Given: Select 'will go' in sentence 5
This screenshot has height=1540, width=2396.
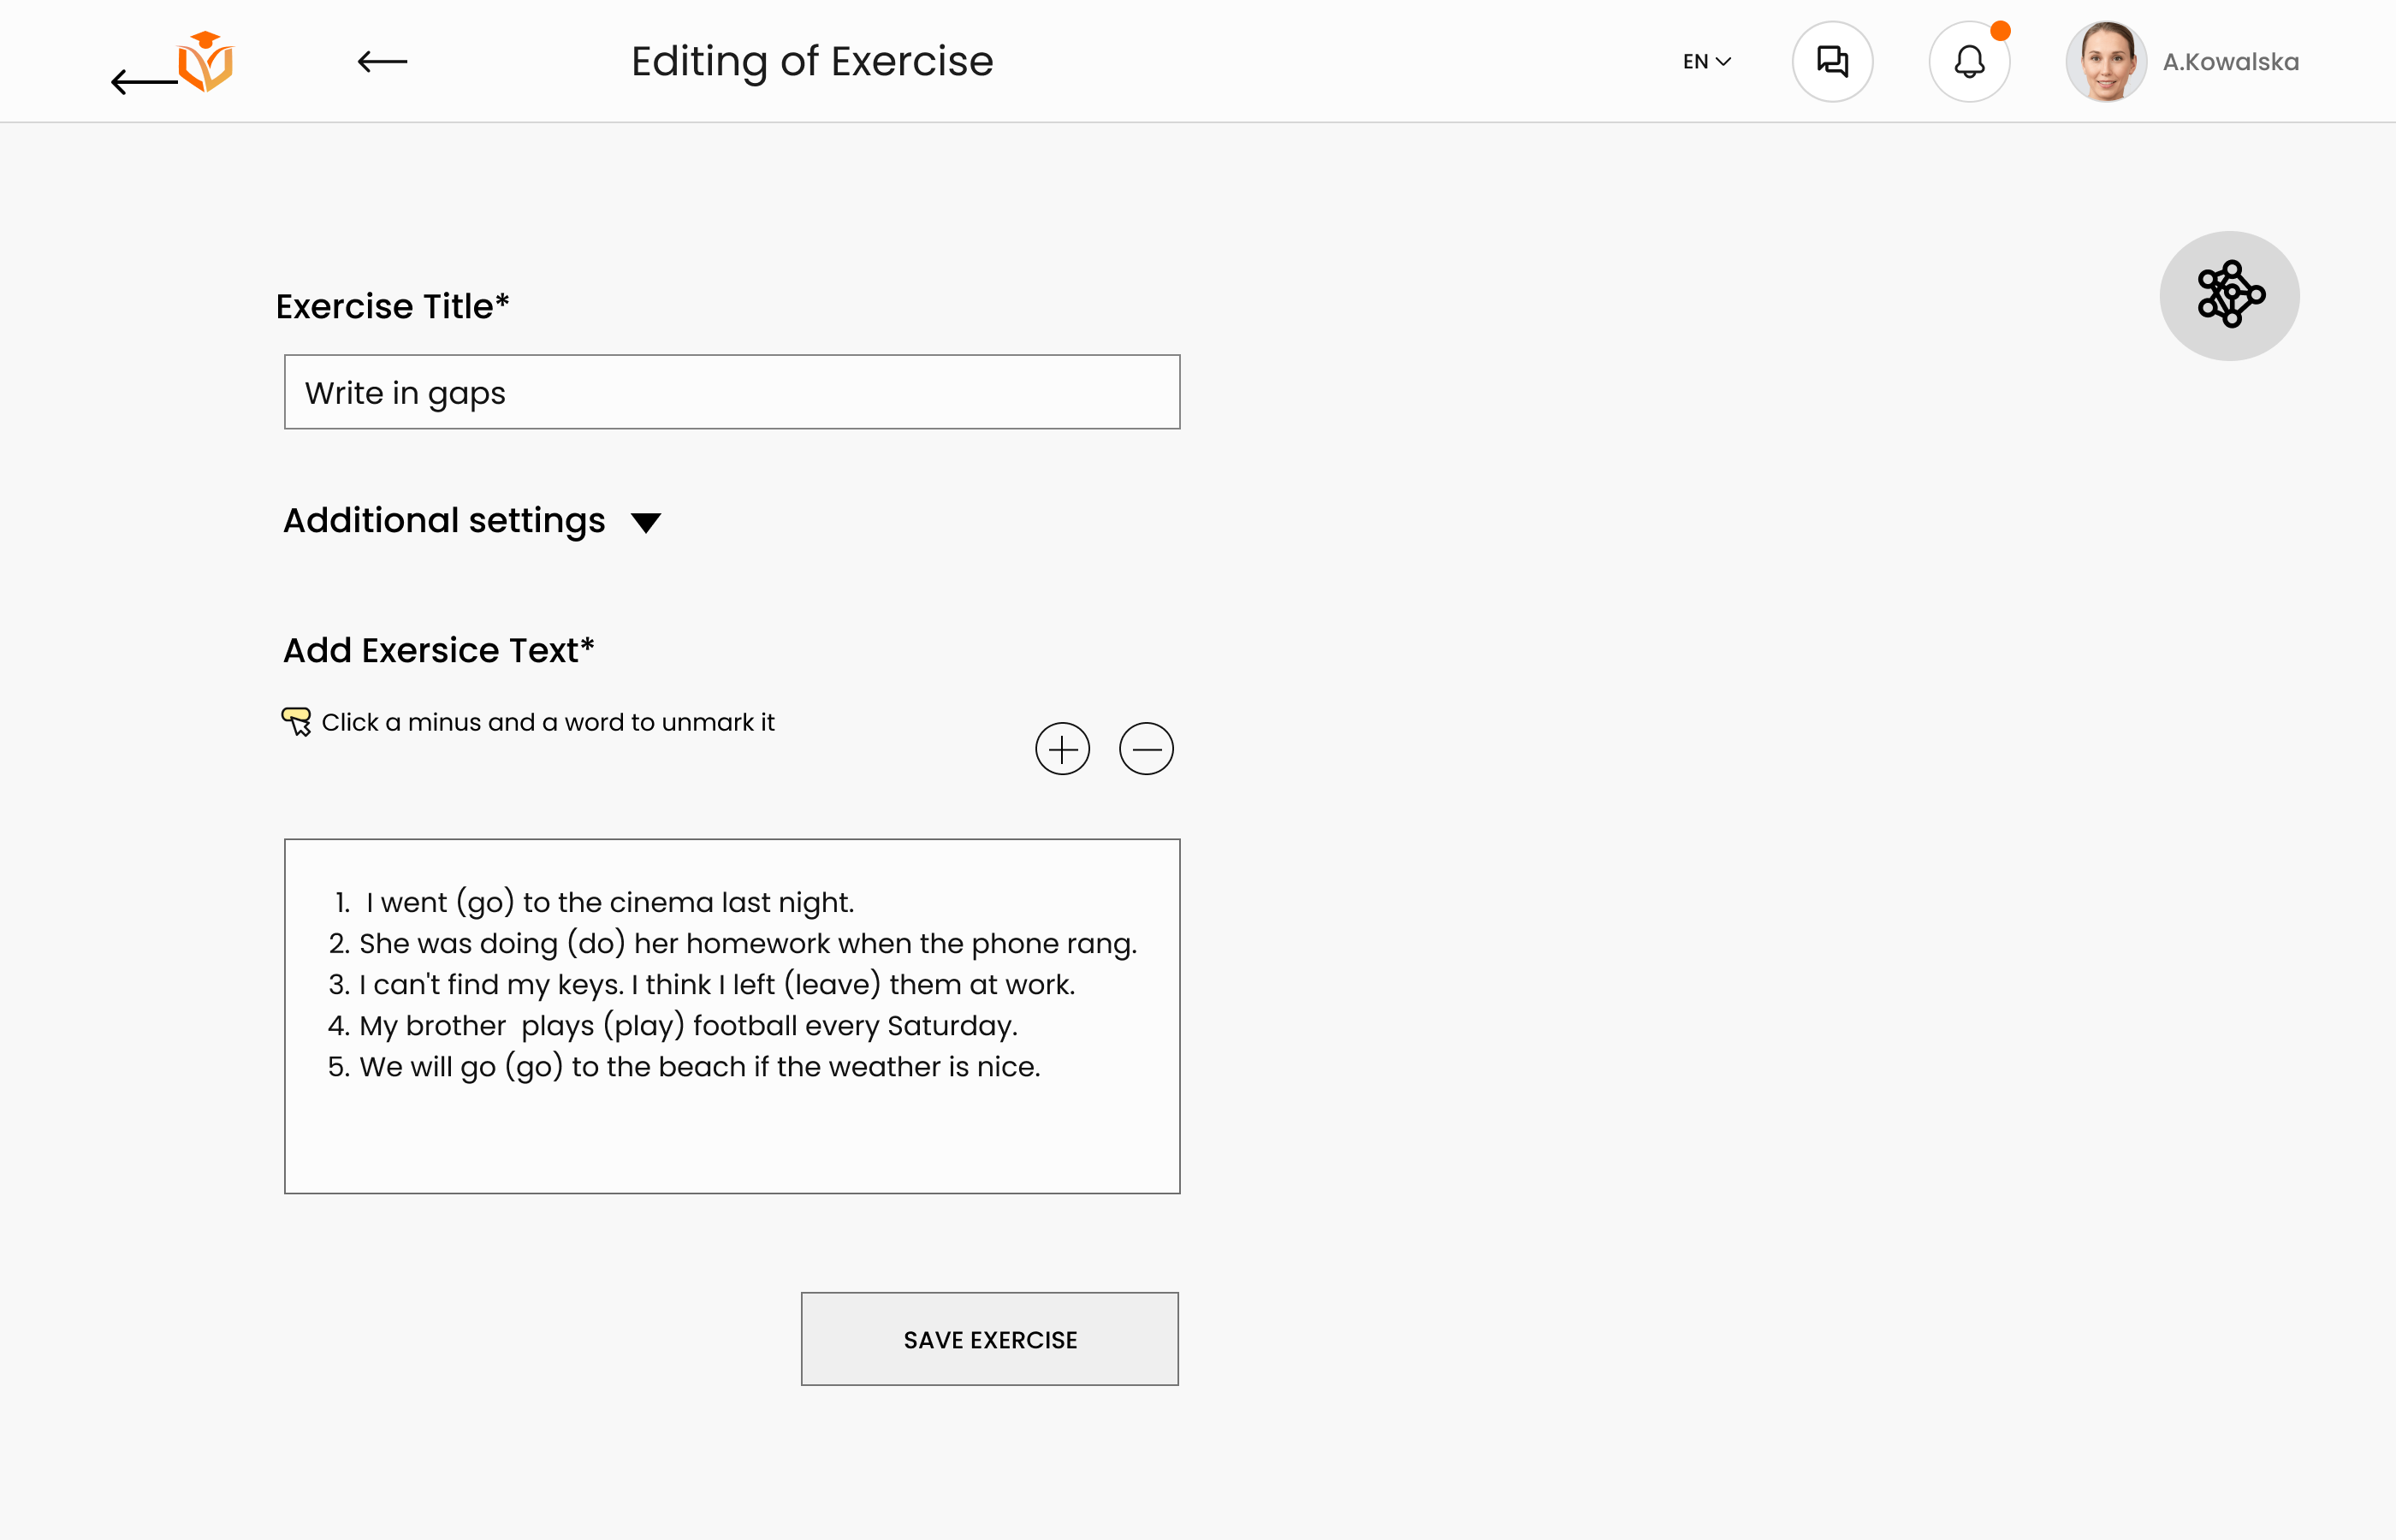Looking at the screenshot, I should (453, 1066).
